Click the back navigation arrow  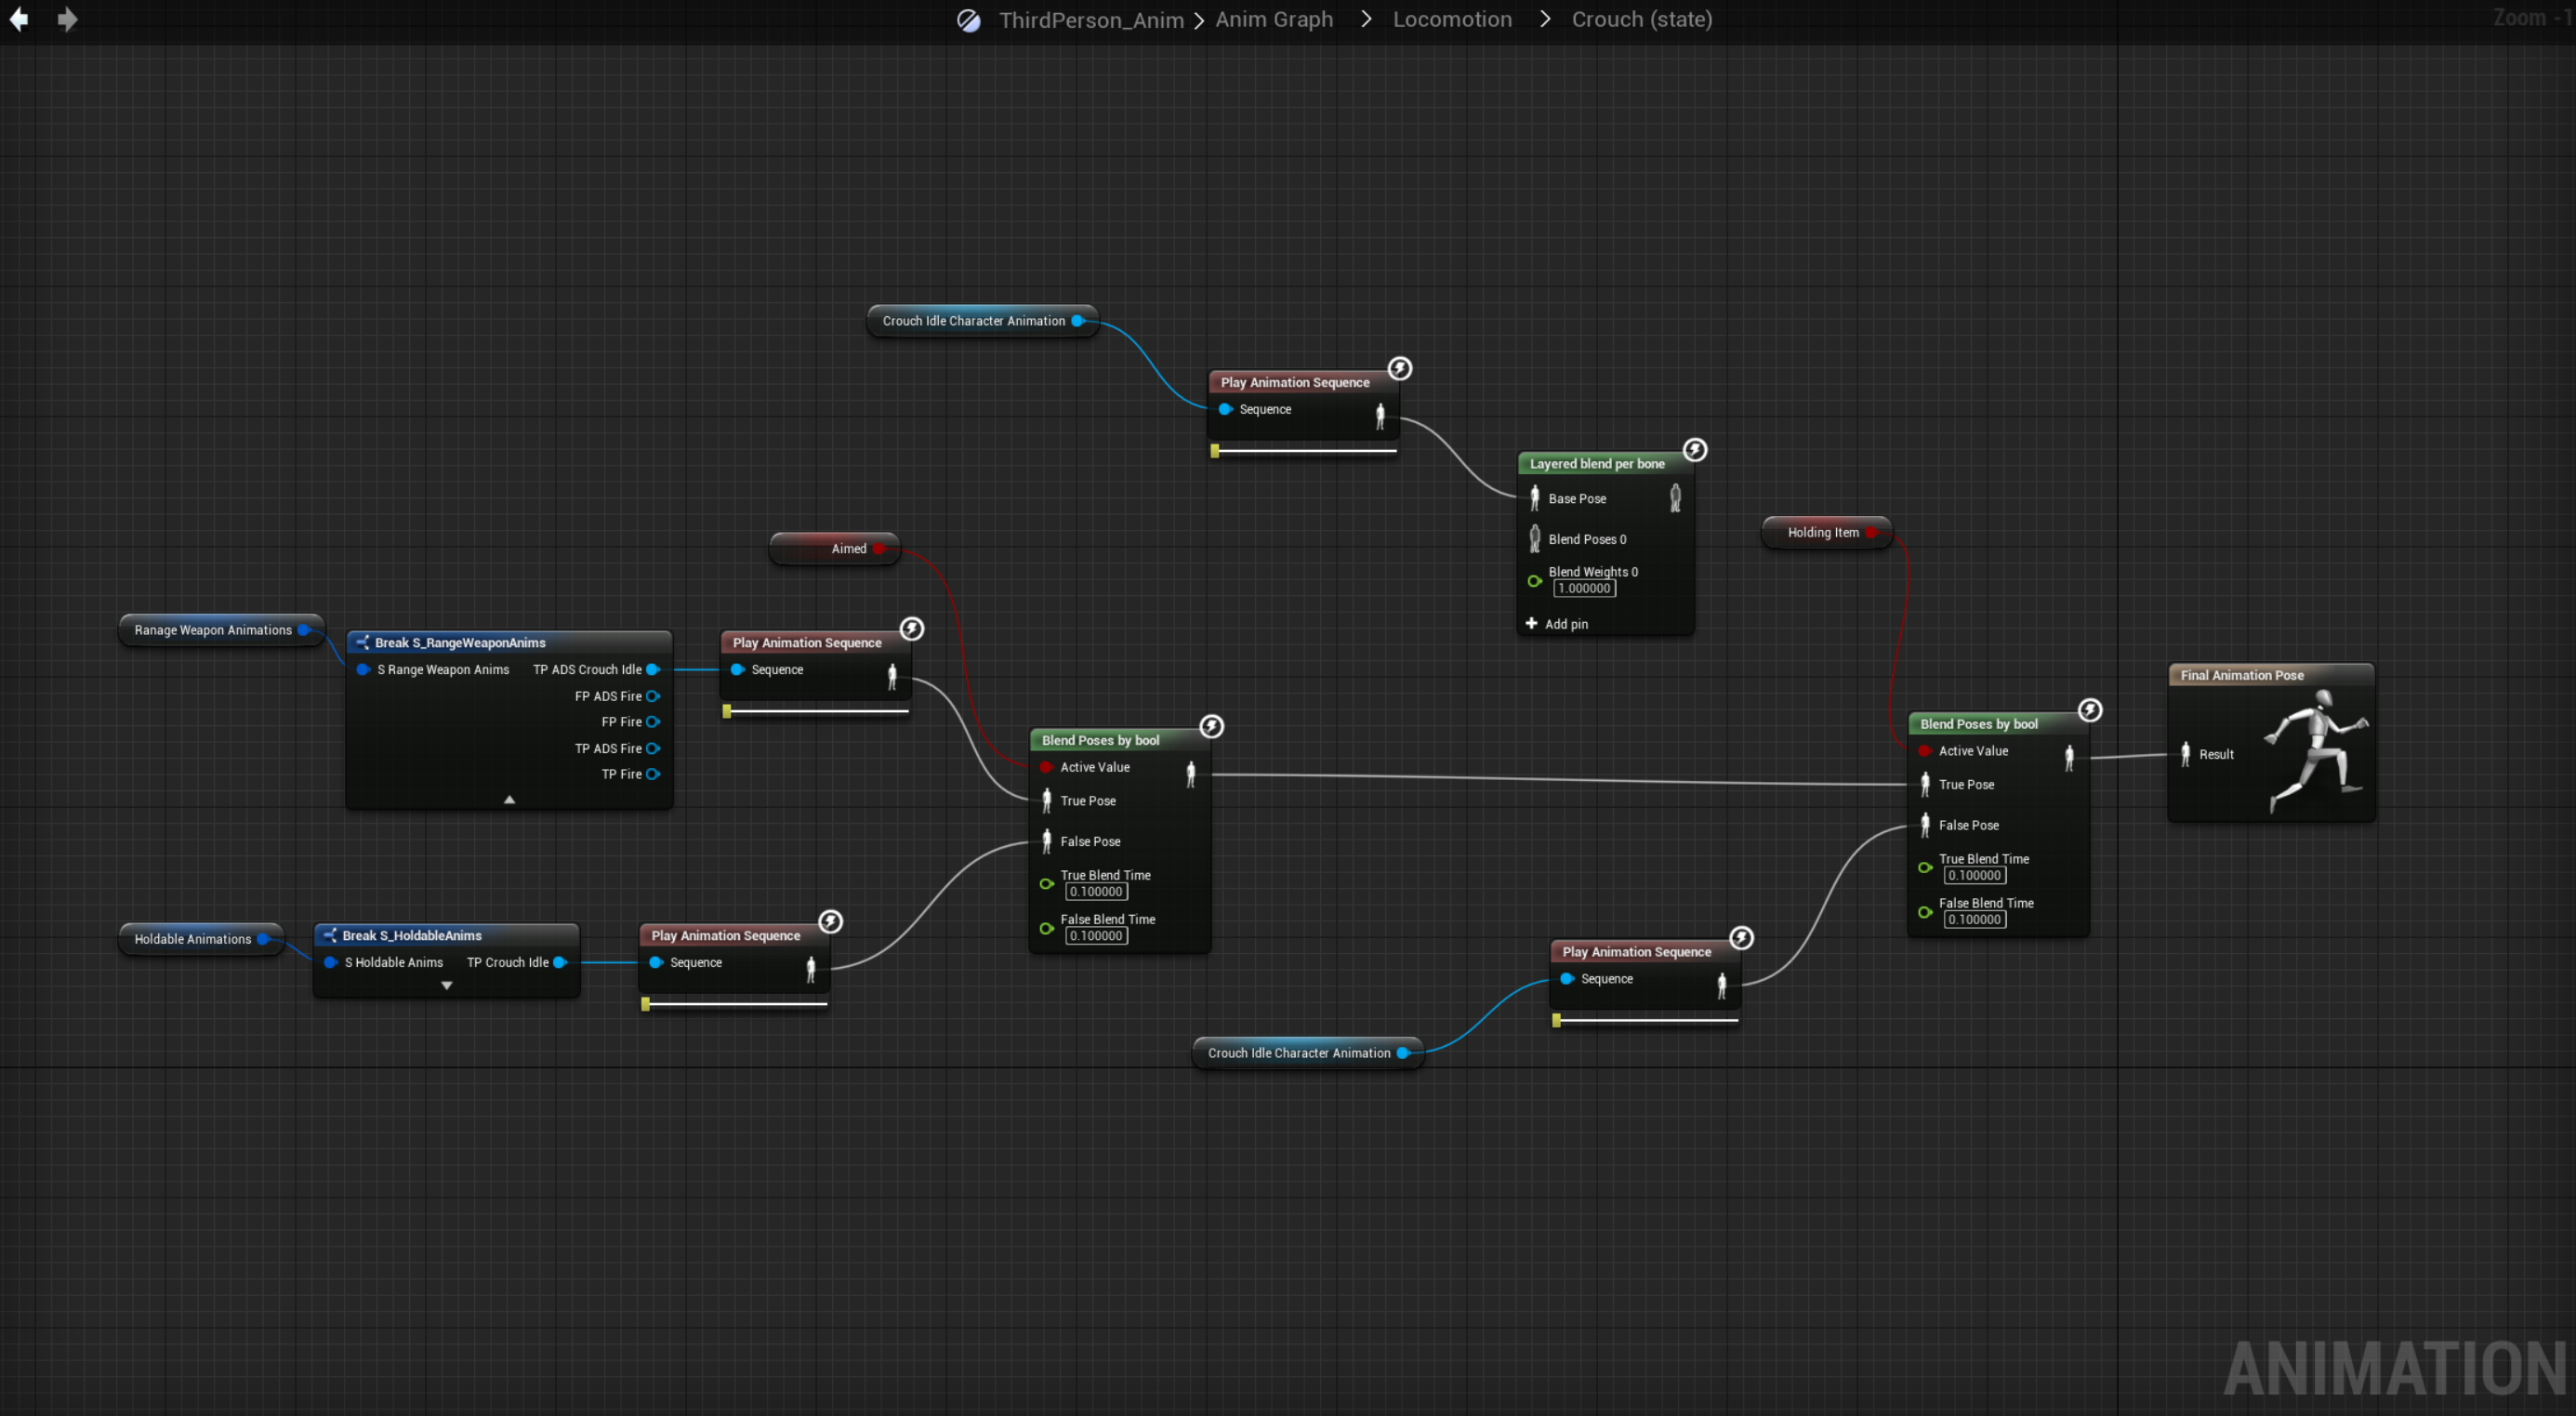(19, 19)
